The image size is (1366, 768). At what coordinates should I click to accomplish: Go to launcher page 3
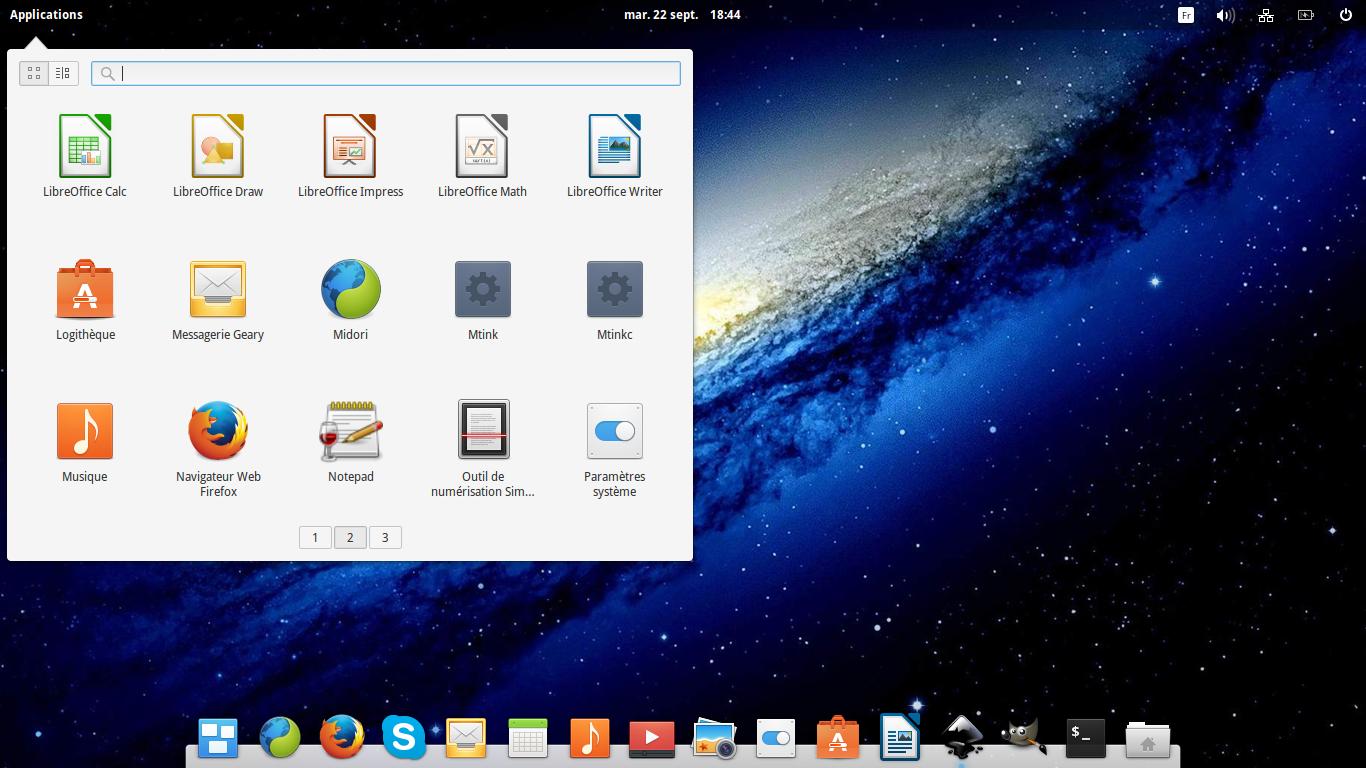[385, 538]
